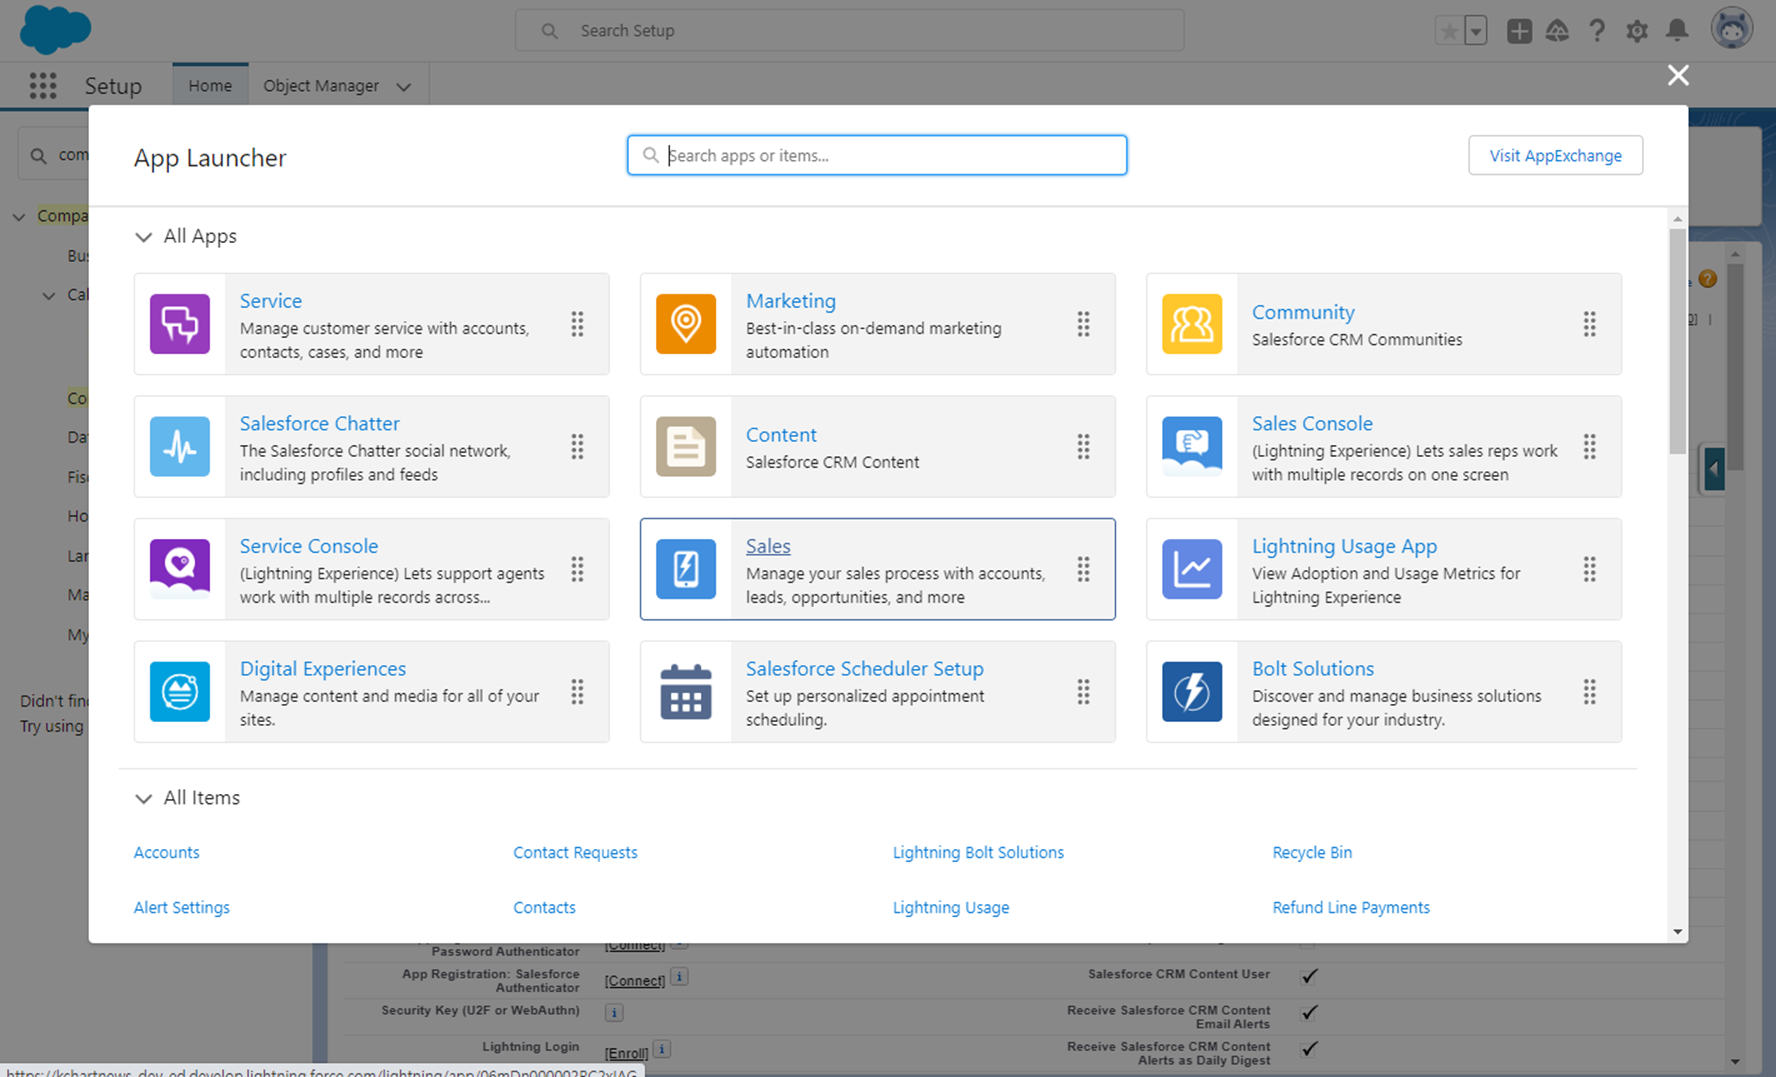Screen dimensions: 1776x1077
Task: Open the setup gear icon
Action: (x=1637, y=31)
